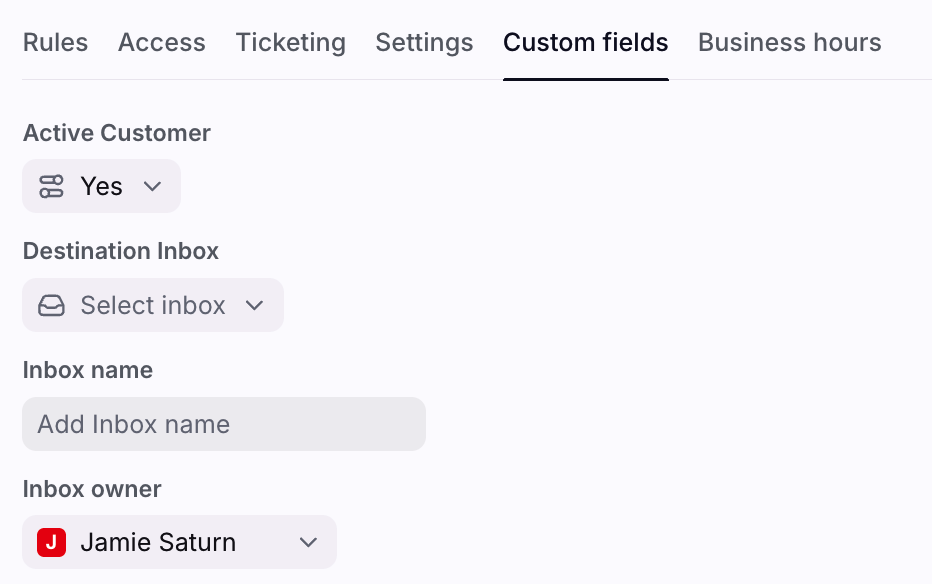Switch to the Rules tab
The image size is (932, 584).
[55, 43]
